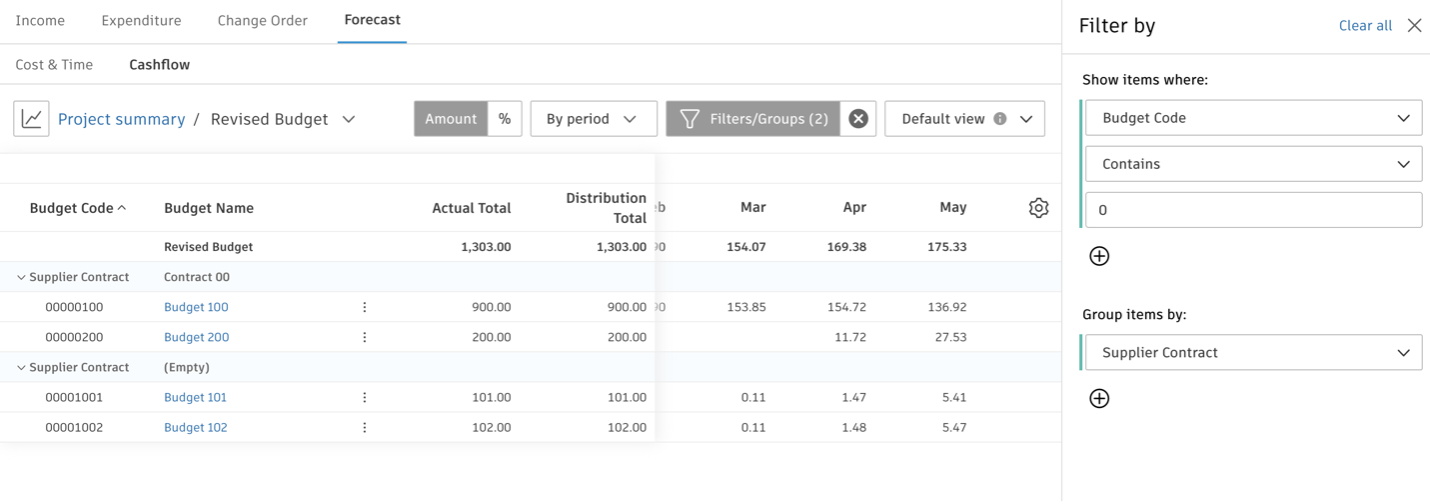Click the Apr value 154.72
This screenshot has width=1430, height=504.
coord(847,307)
